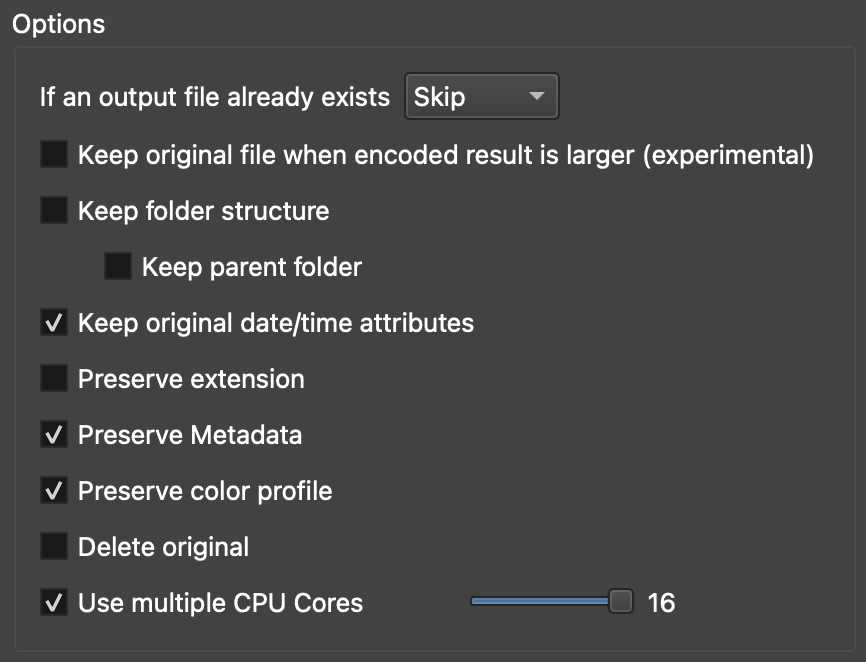Click the CPU cores slider handle

(621, 601)
